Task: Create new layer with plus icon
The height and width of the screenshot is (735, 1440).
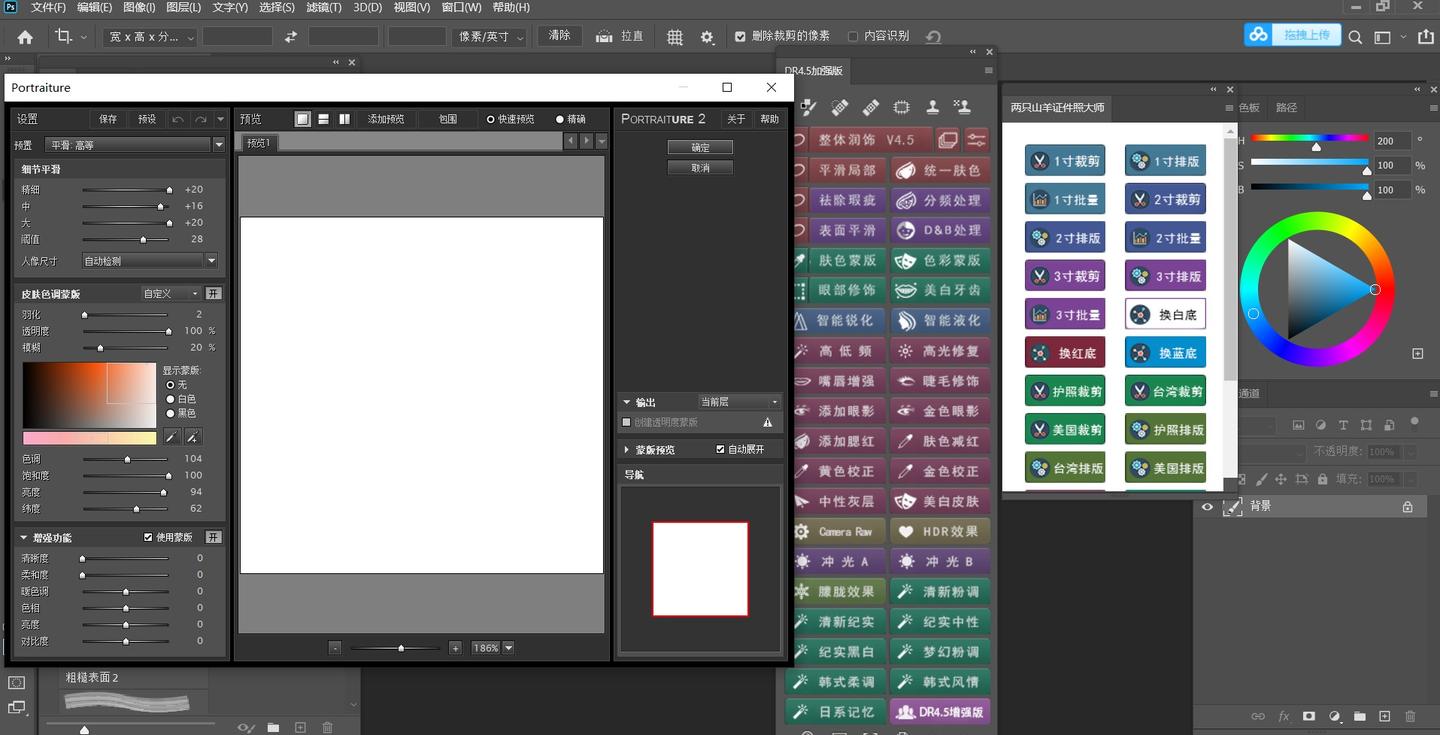Action: click(x=1385, y=716)
